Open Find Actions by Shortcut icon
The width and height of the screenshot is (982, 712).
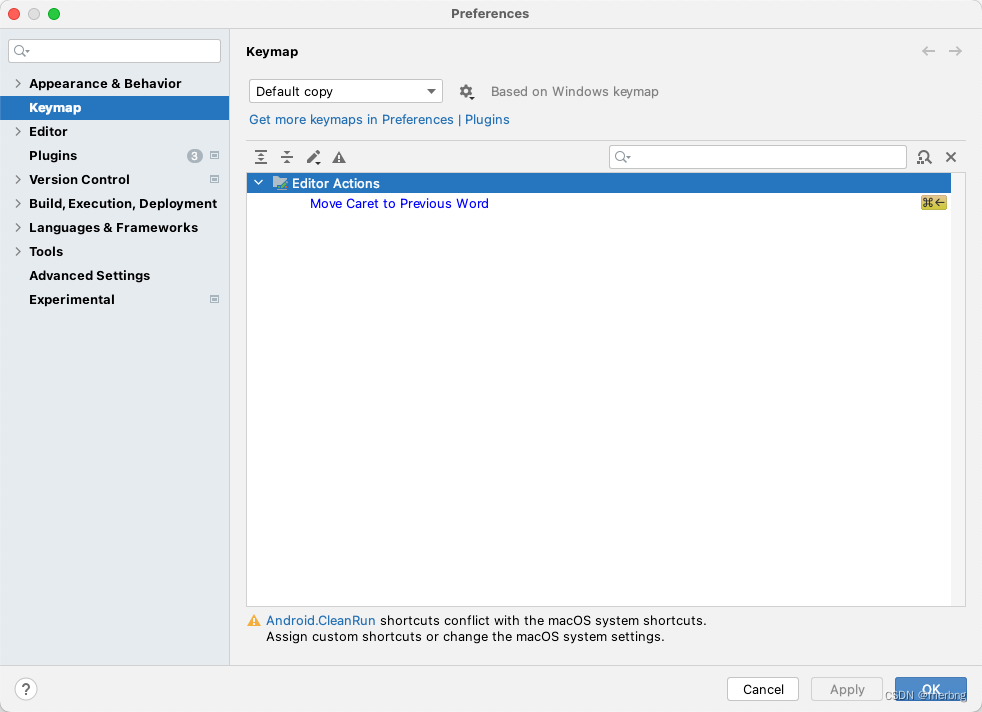pyautogui.click(x=924, y=157)
